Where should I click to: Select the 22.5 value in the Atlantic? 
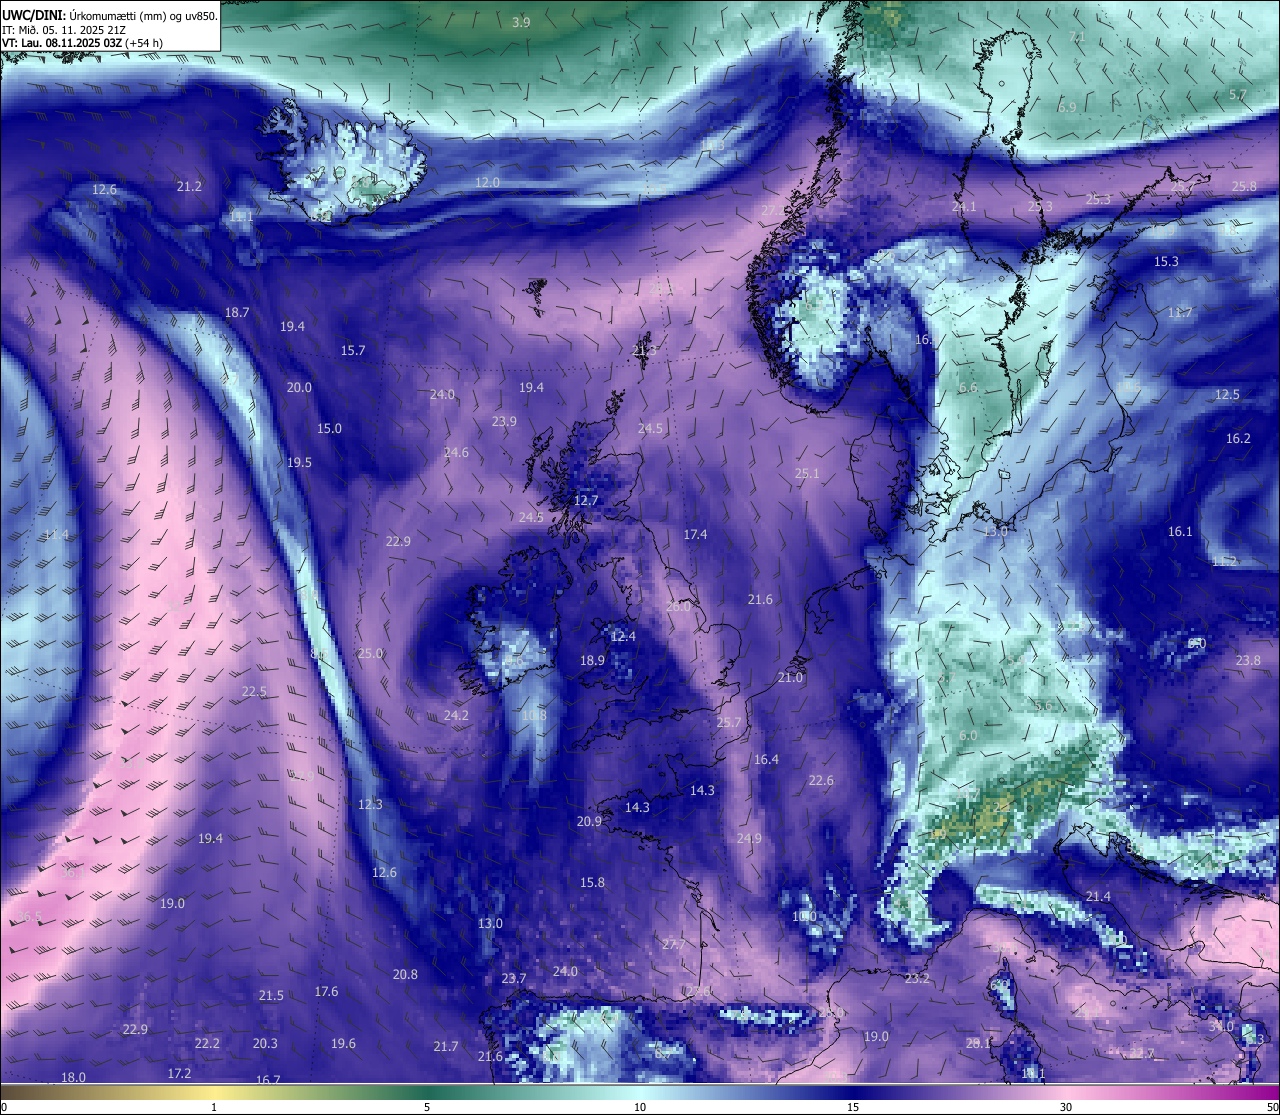(x=254, y=691)
